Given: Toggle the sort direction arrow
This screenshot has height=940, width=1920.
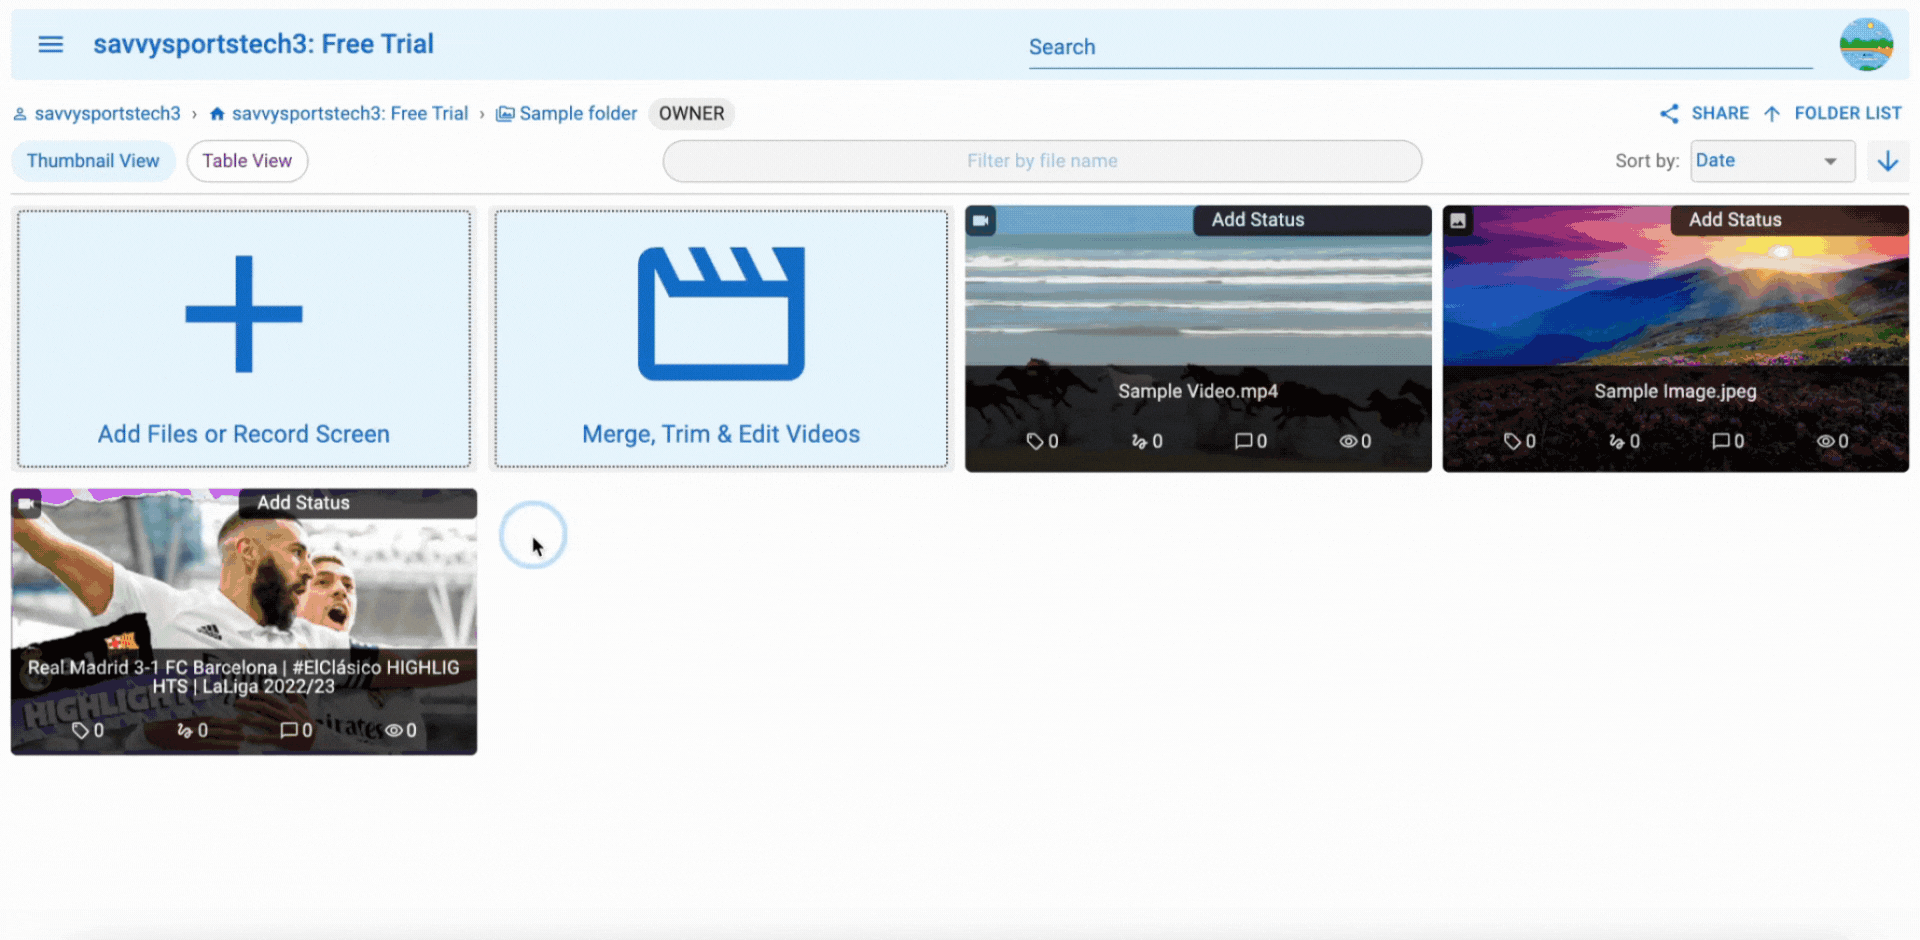Looking at the screenshot, I should tap(1888, 161).
